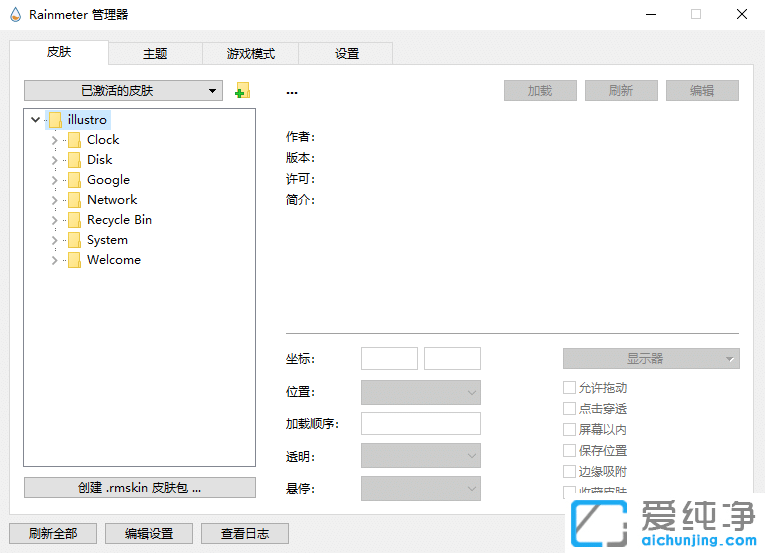Click the second 坐标 input field
Viewport: 765px width, 553px height.
(452, 359)
